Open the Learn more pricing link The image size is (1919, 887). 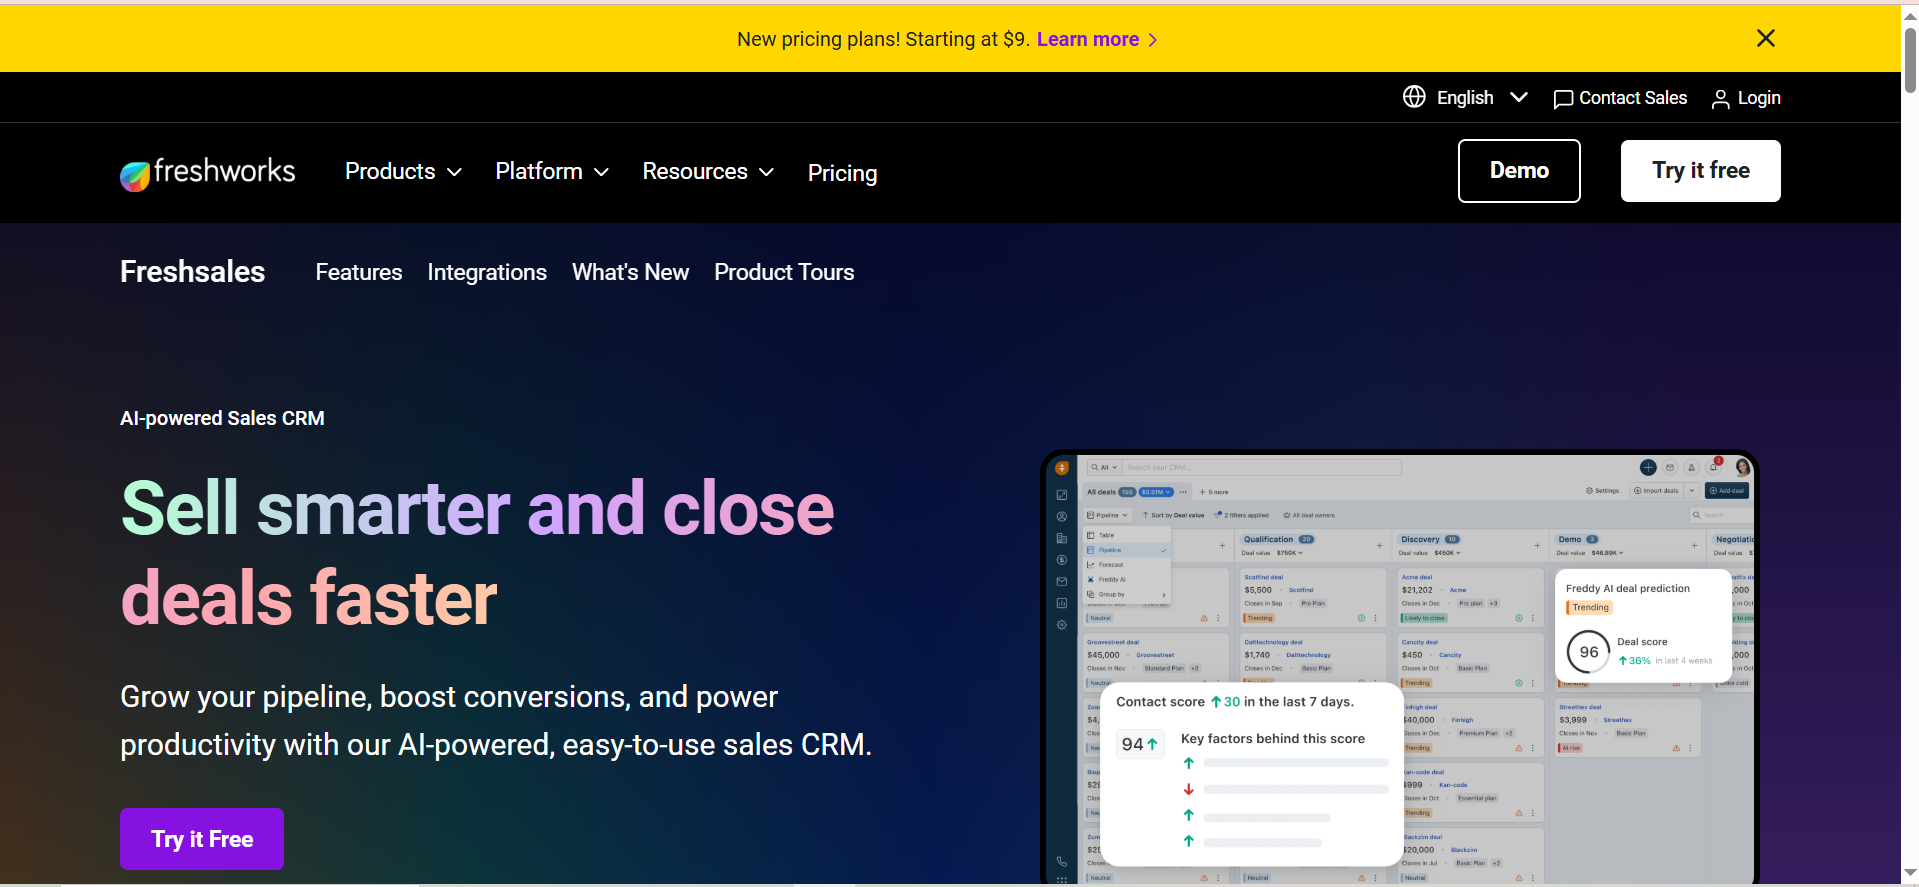pos(1087,39)
